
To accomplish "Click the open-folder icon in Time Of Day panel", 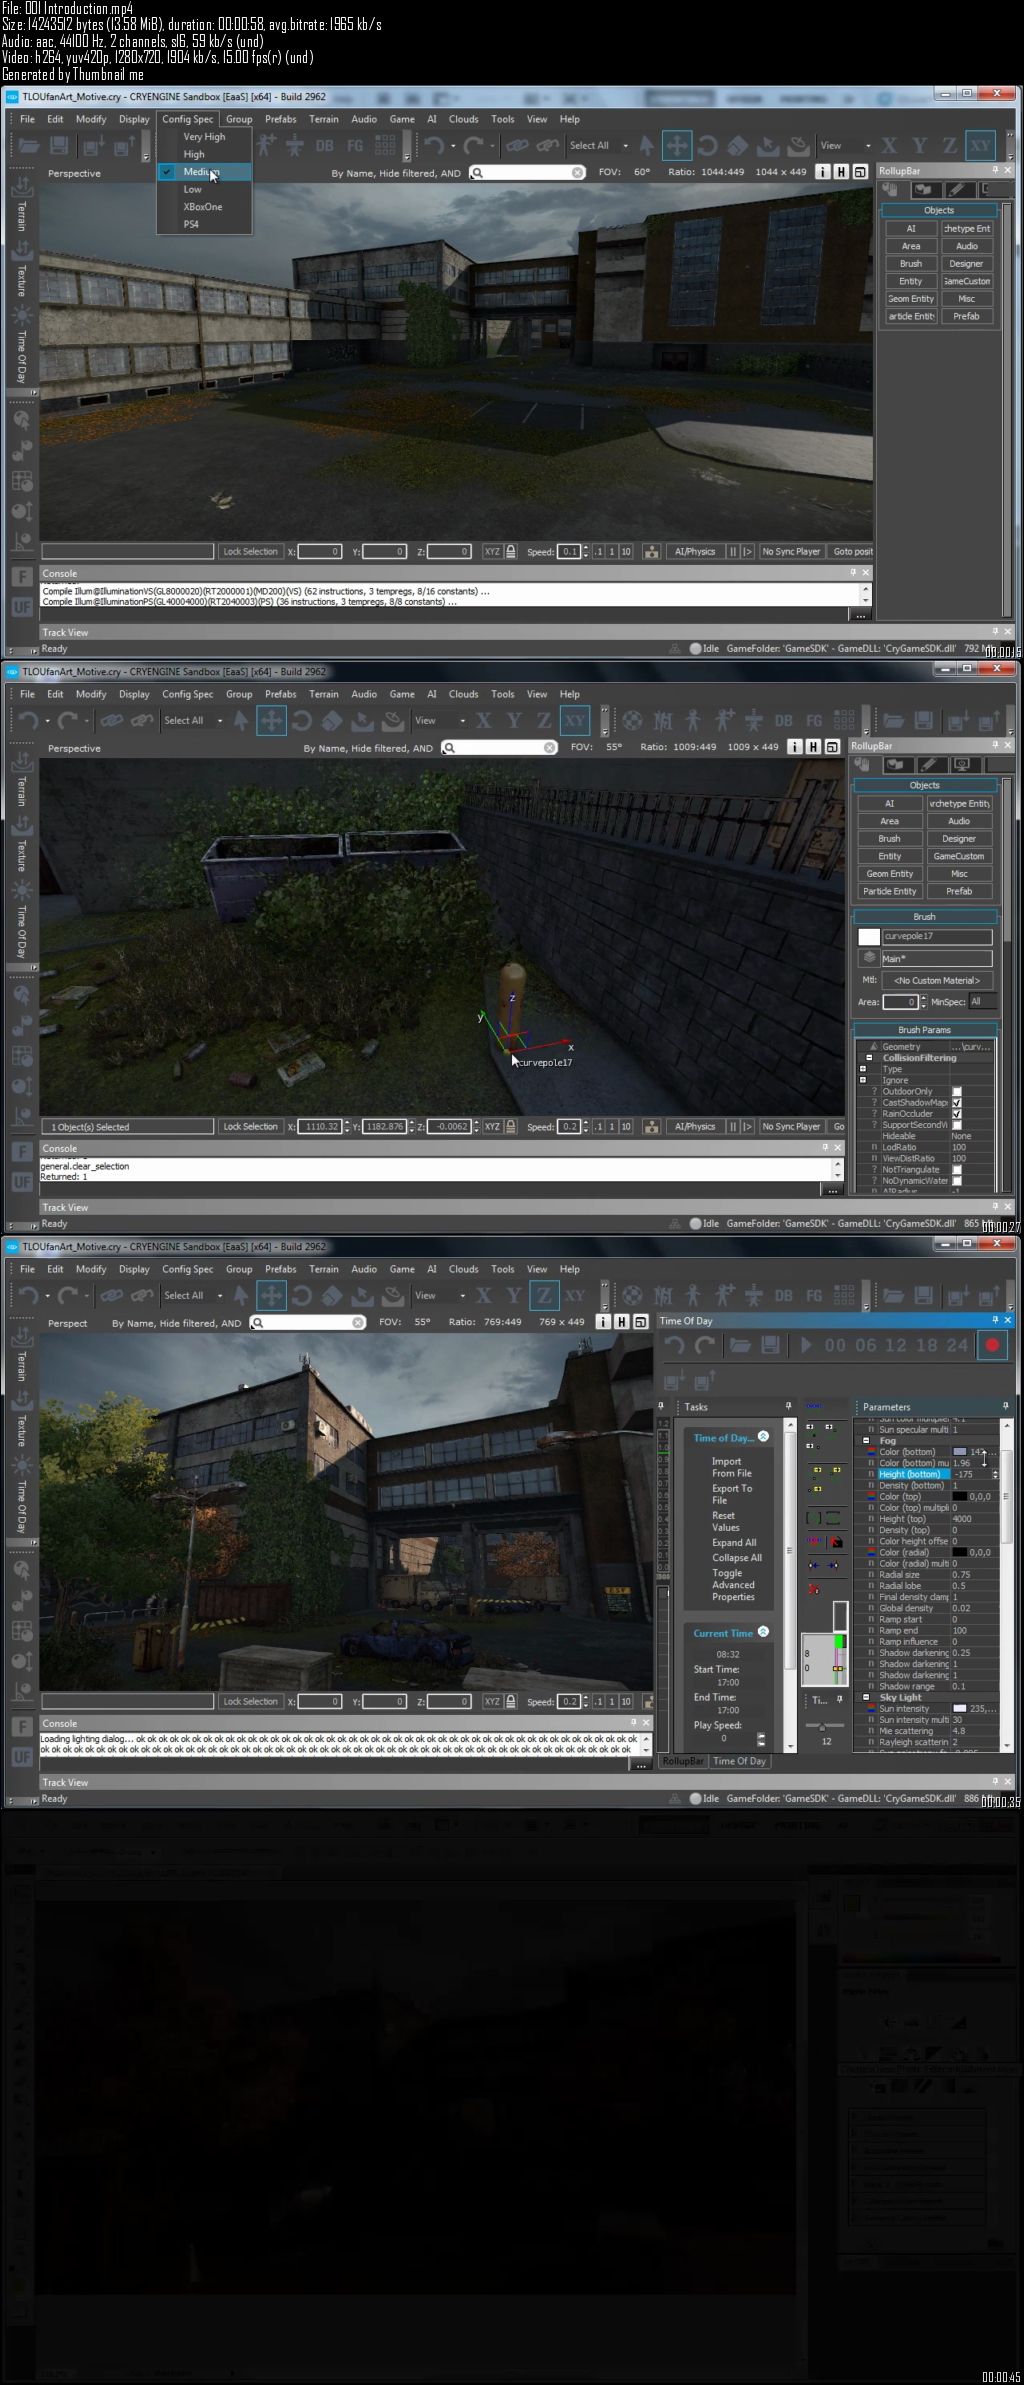I will click(x=740, y=1346).
